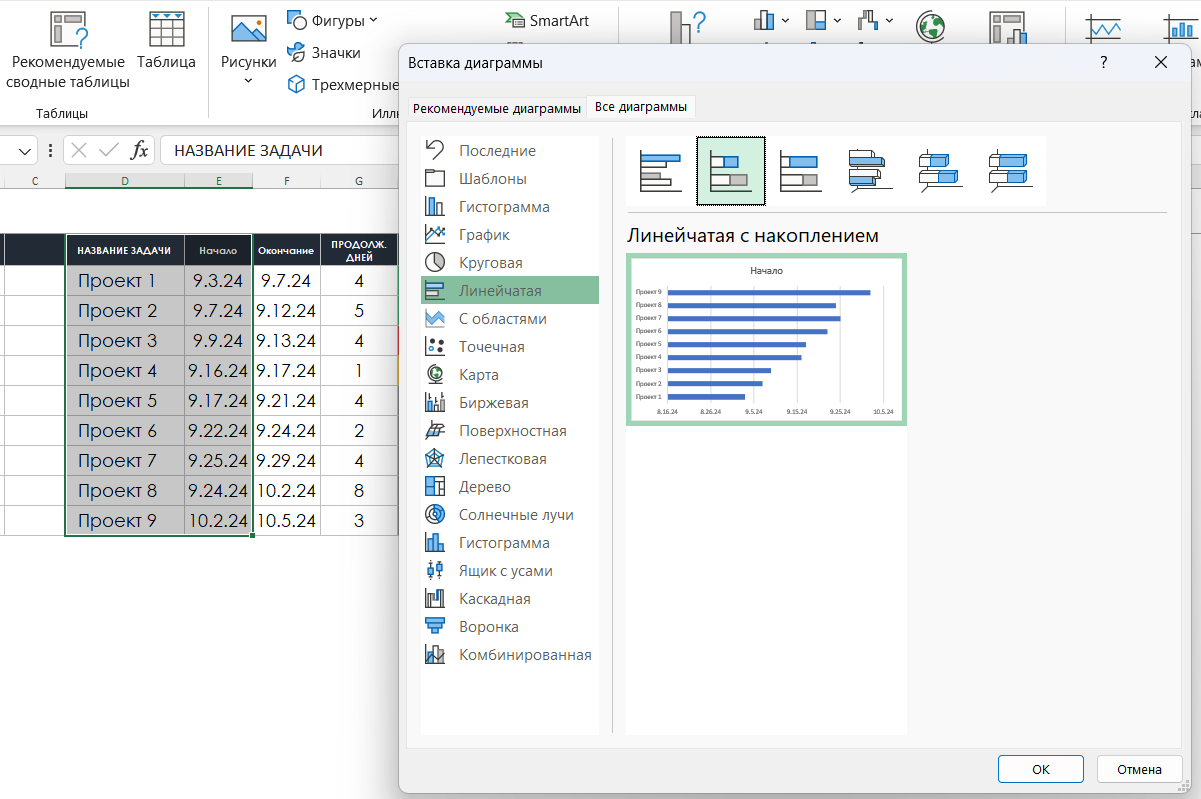The width and height of the screenshot is (1201, 799).
Task: Click the Окончание header cell
Action: pyautogui.click(x=286, y=250)
